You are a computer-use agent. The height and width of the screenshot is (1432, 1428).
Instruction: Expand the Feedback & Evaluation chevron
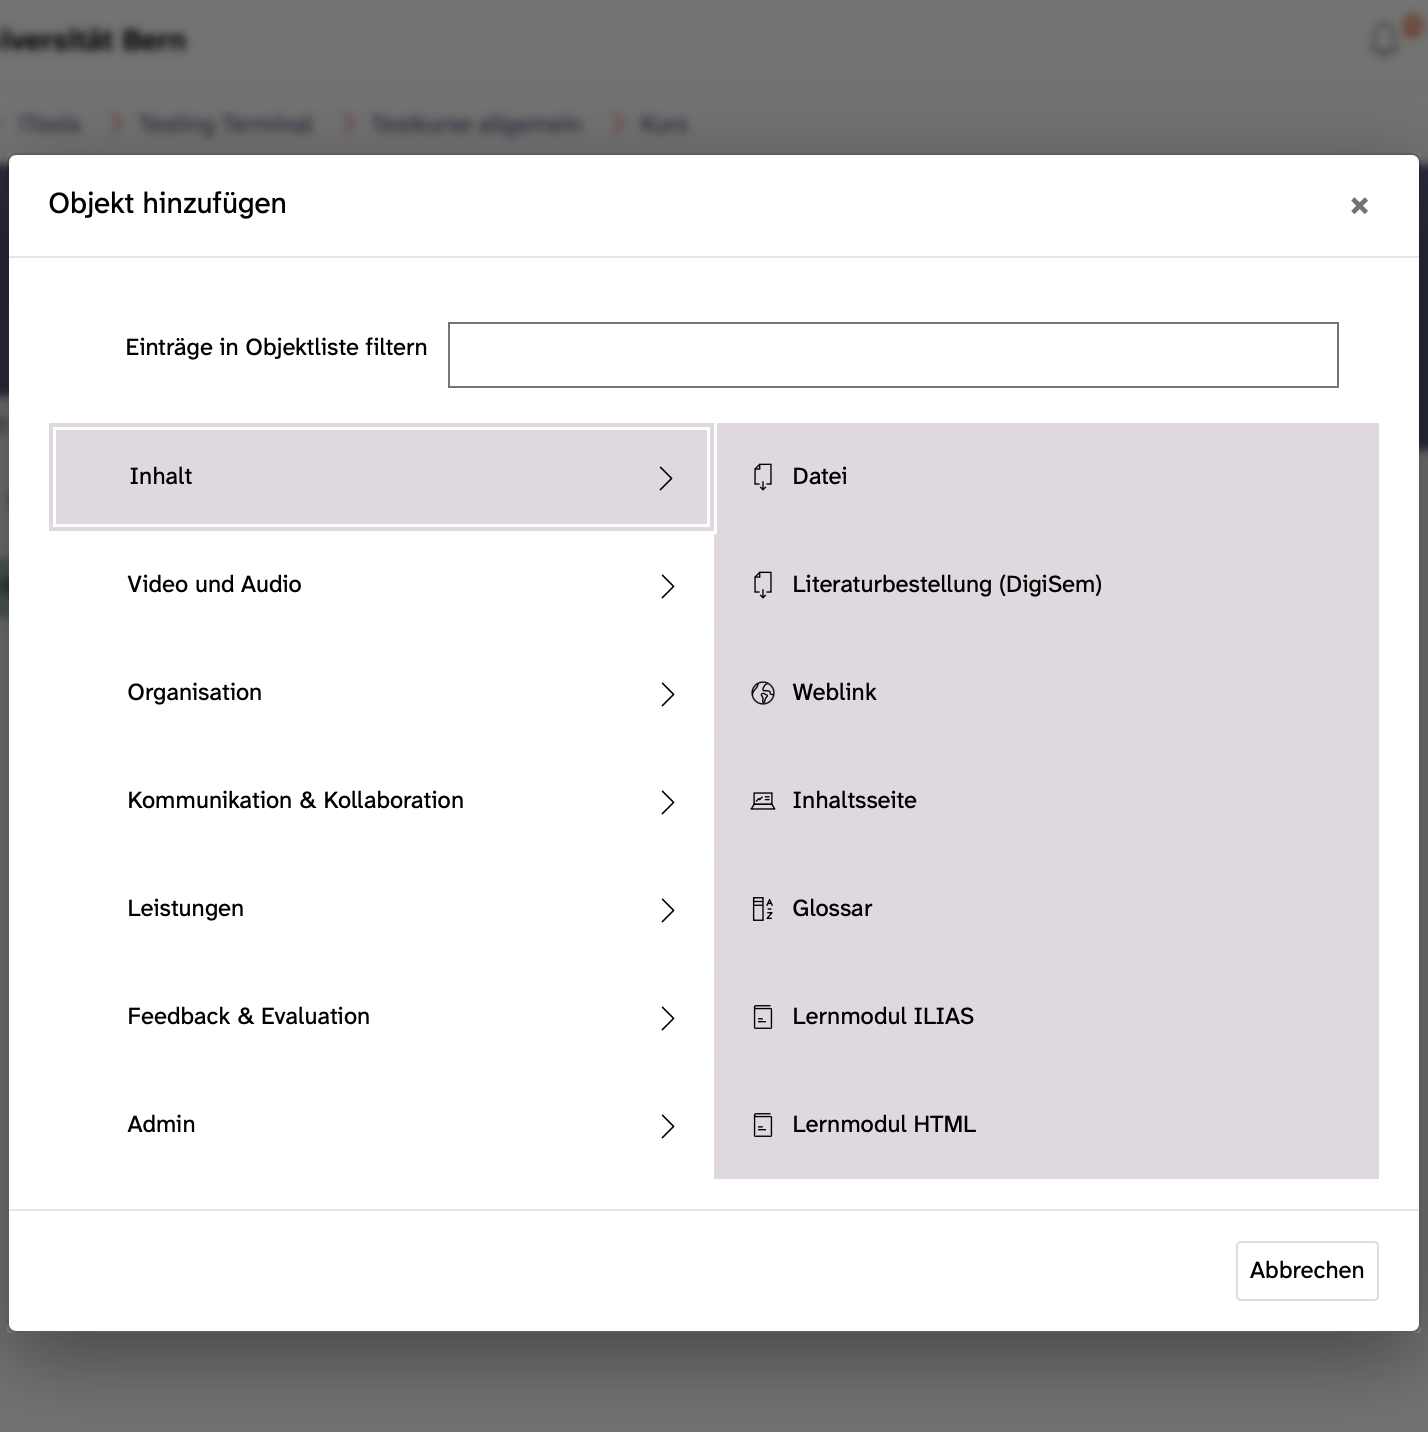coord(668,1018)
